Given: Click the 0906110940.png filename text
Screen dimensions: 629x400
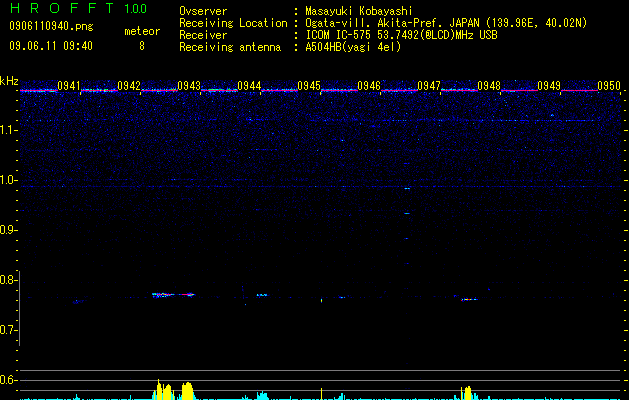Looking at the screenshot, I should (51, 27).
